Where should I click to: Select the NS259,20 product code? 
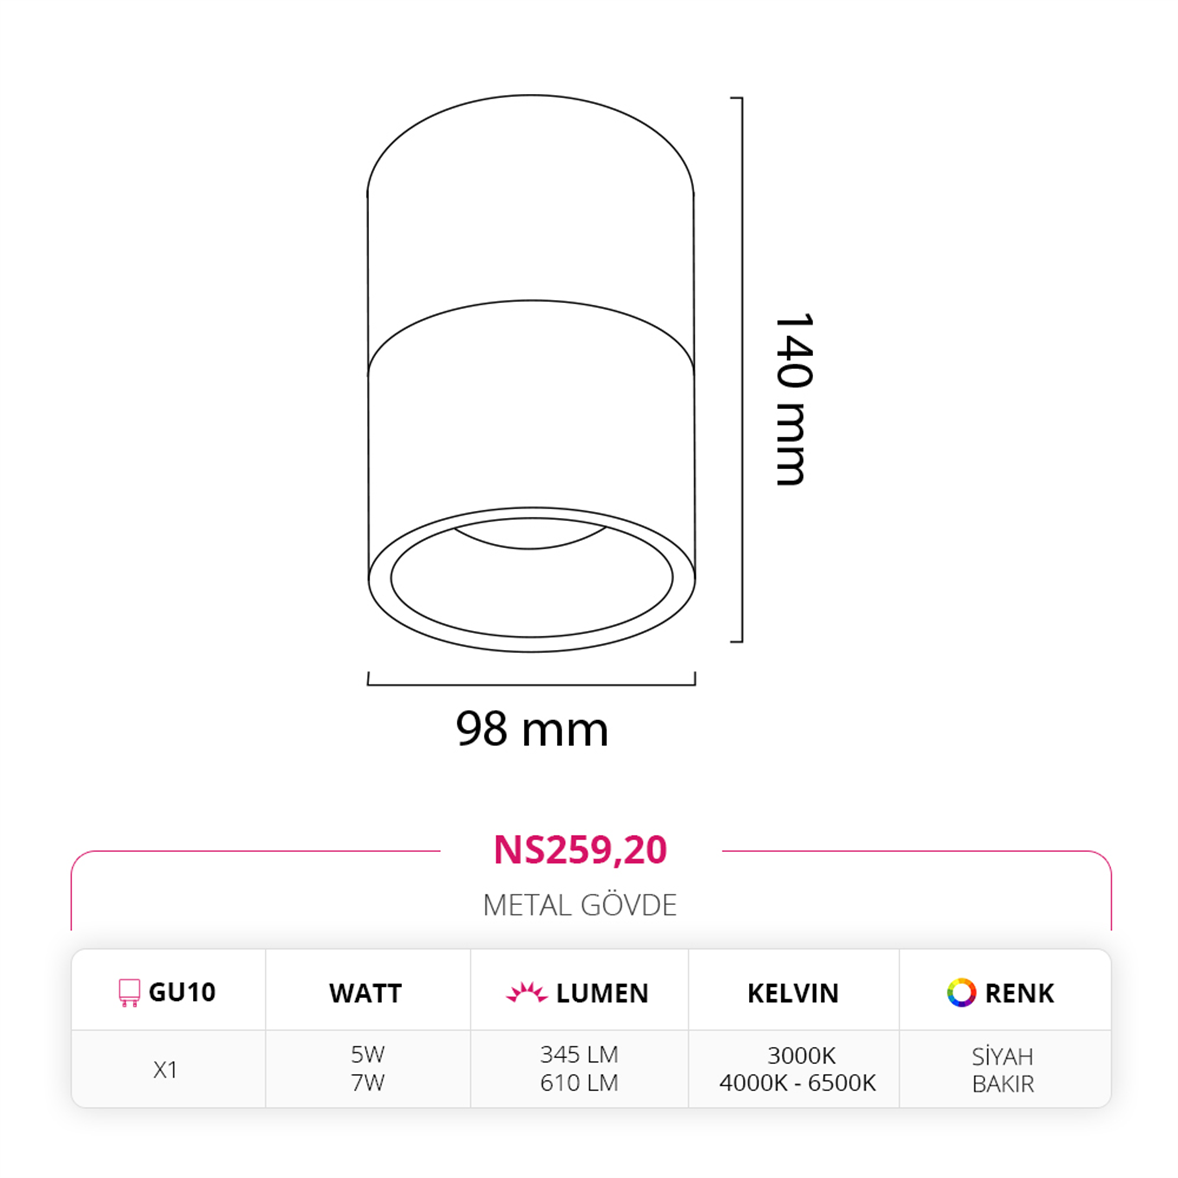(x=580, y=850)
